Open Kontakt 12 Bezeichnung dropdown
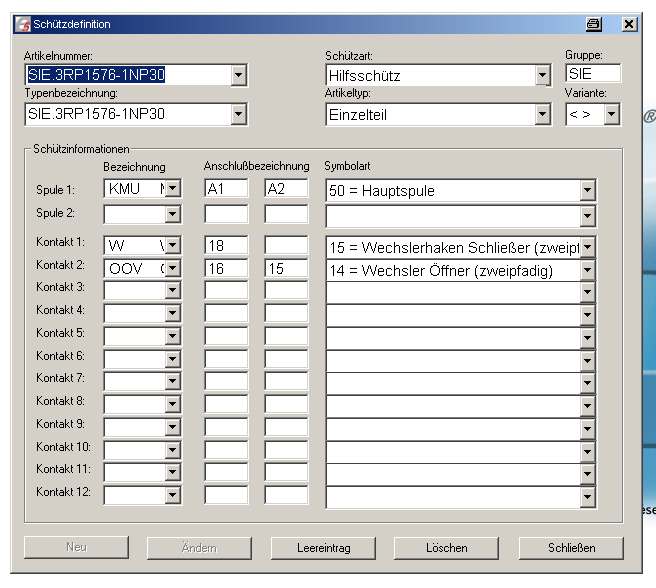The height and width of the screenshot is (588, 656). (x=173, y=496)
